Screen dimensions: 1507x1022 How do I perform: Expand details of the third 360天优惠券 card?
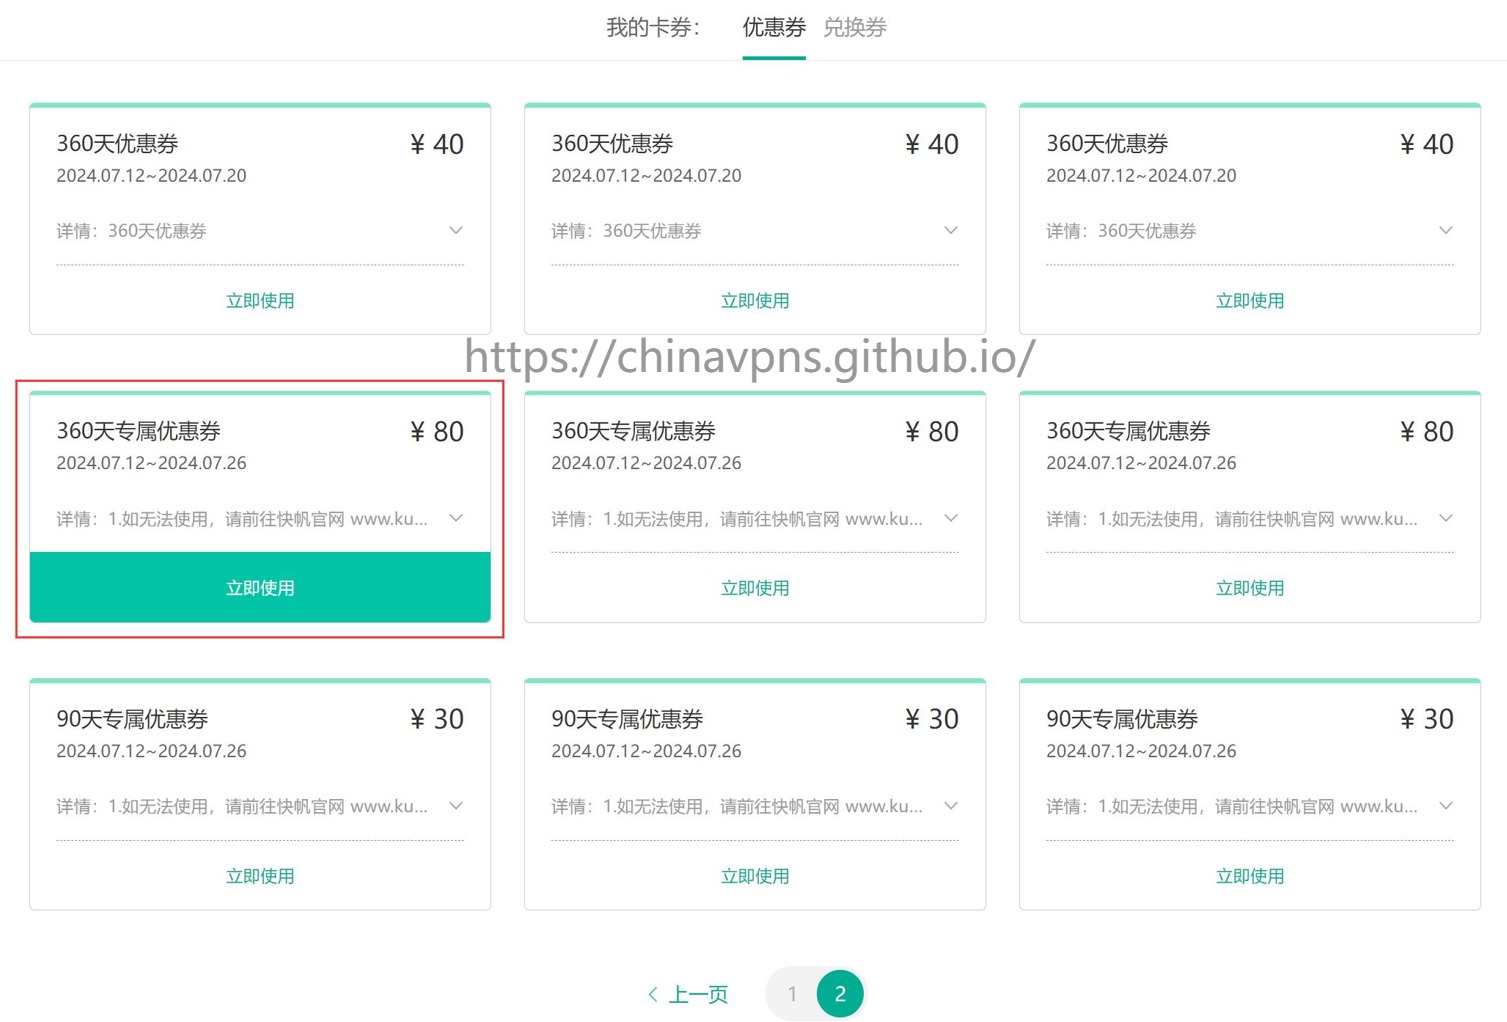[1446, 231]
